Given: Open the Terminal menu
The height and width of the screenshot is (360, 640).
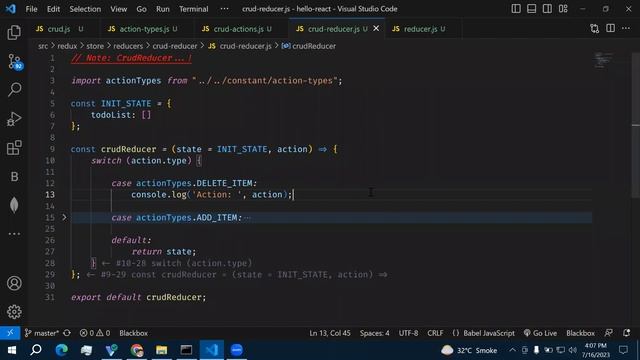Looking at the screenshot, I should pos(193,9).
